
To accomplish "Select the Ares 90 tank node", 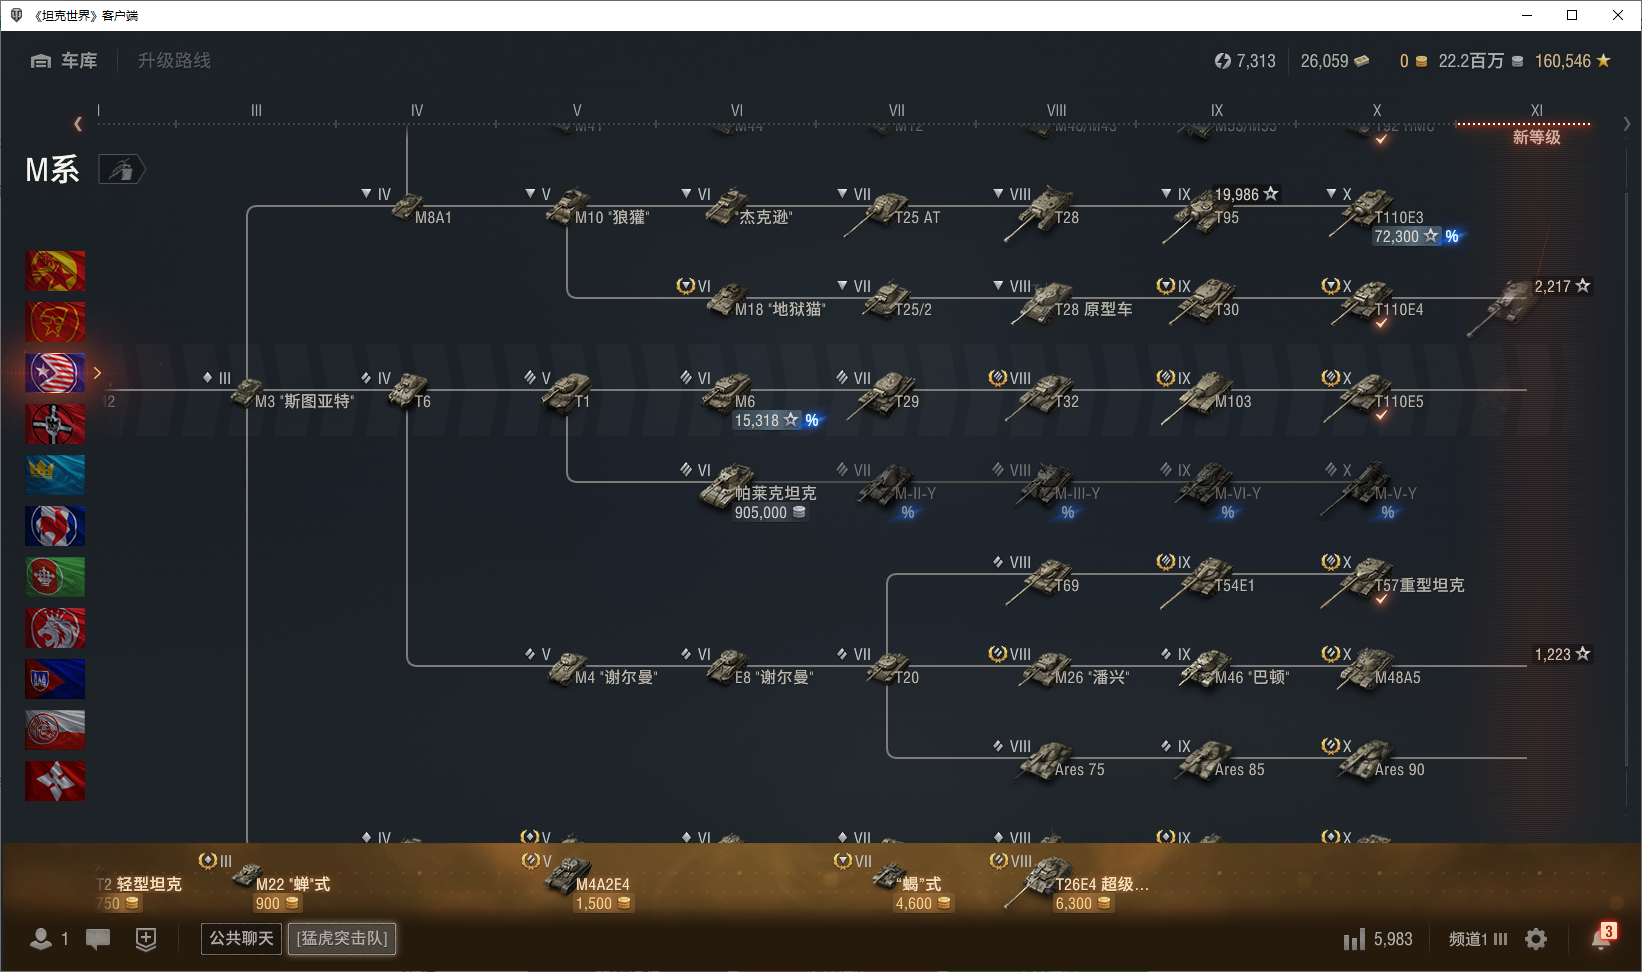I will [x=1374, y=760].
